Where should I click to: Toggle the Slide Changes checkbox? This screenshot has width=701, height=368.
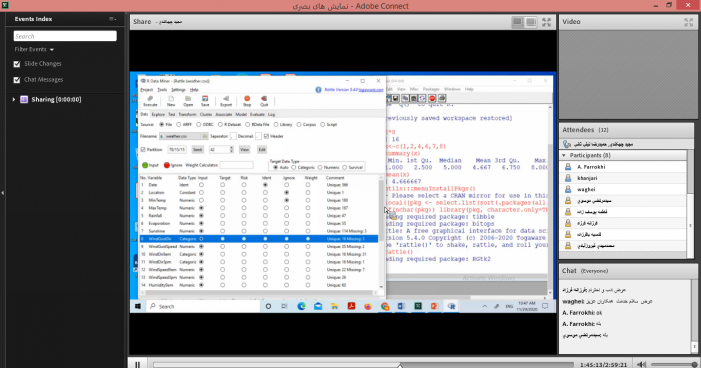tap(17, 64)
